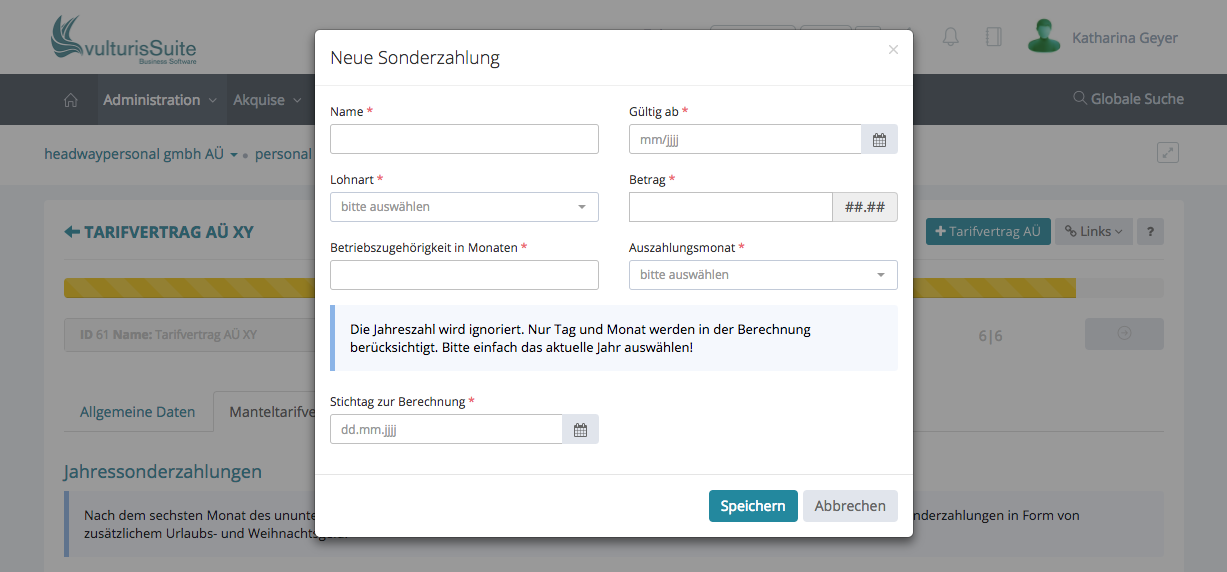Focus the Betrag amount field
Viewport: 1227px width, 572px height.
(x=730, y=207)
